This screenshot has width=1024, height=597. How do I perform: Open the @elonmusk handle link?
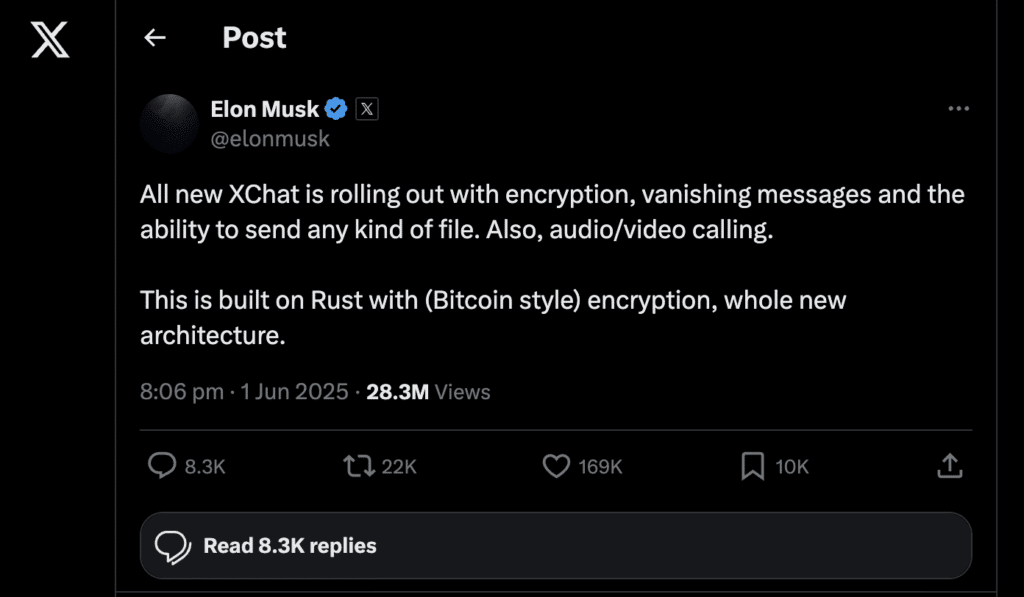[x=270, y=139]
